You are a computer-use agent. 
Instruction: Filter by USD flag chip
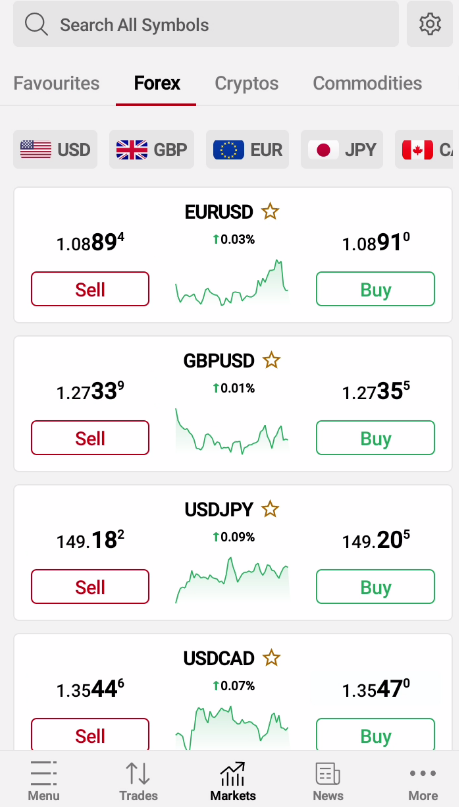click(x=55, y=150)
